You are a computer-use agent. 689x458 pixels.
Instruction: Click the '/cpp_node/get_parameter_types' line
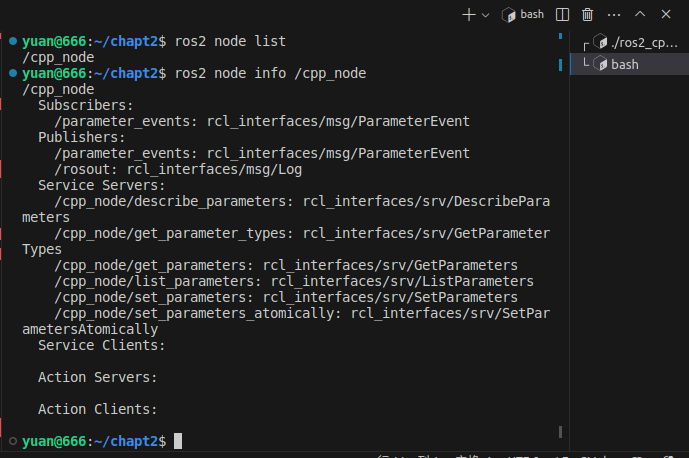pos(286,241)
